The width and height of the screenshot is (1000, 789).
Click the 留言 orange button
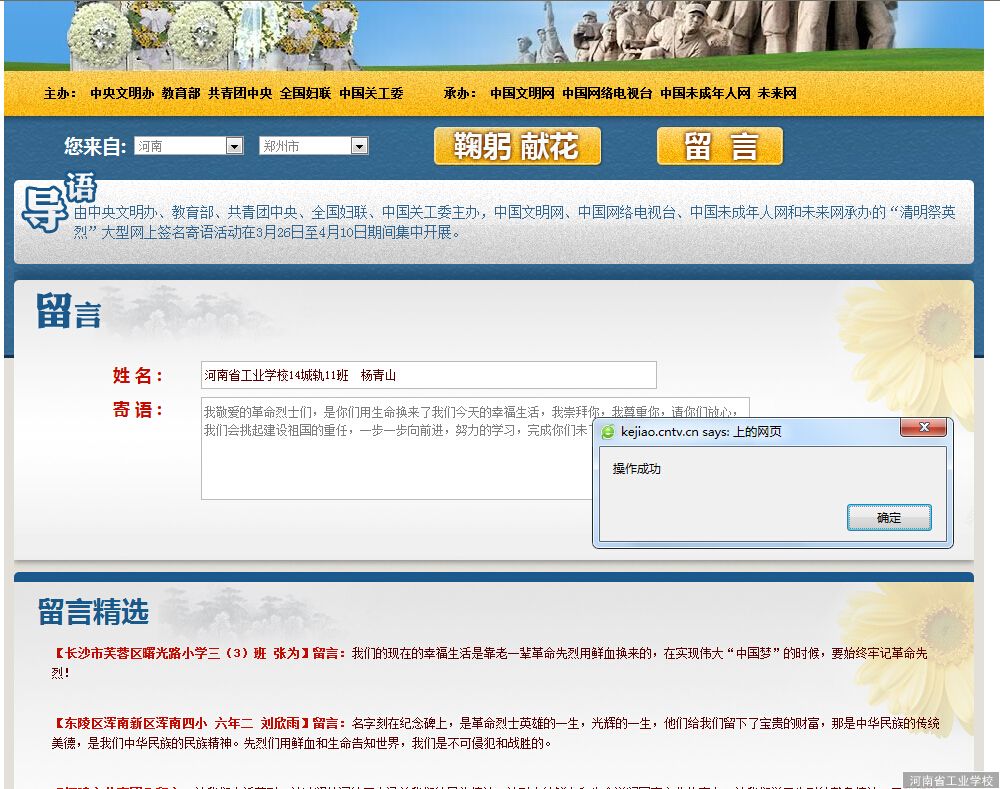coord(719,146)
